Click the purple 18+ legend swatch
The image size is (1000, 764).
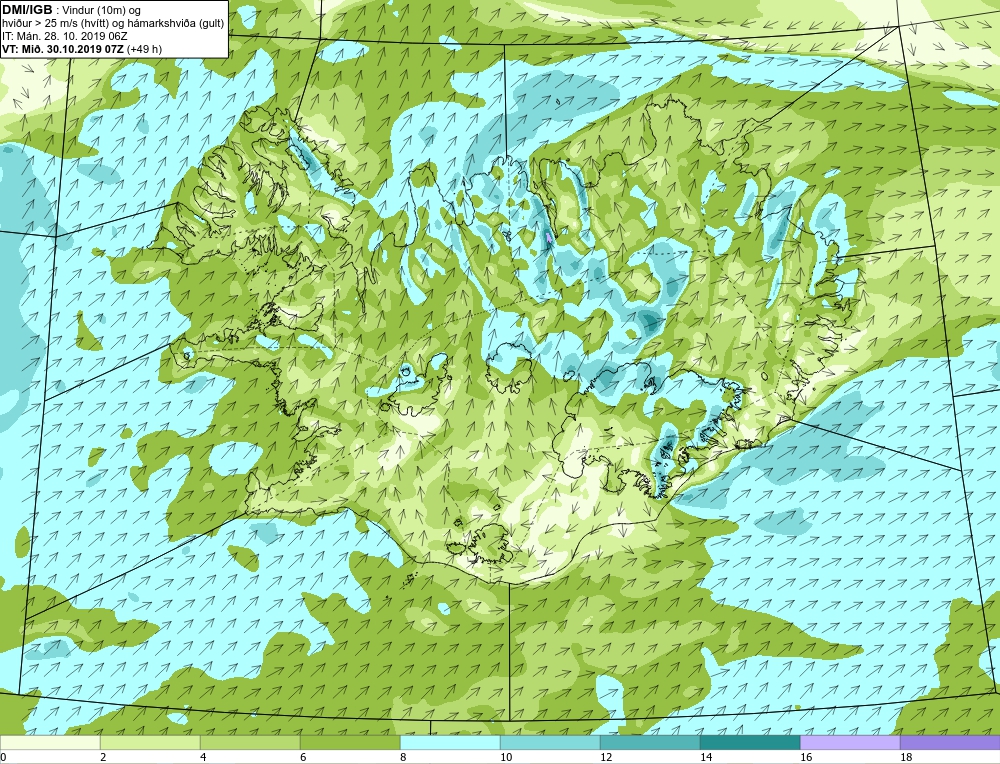pos(950,742)
